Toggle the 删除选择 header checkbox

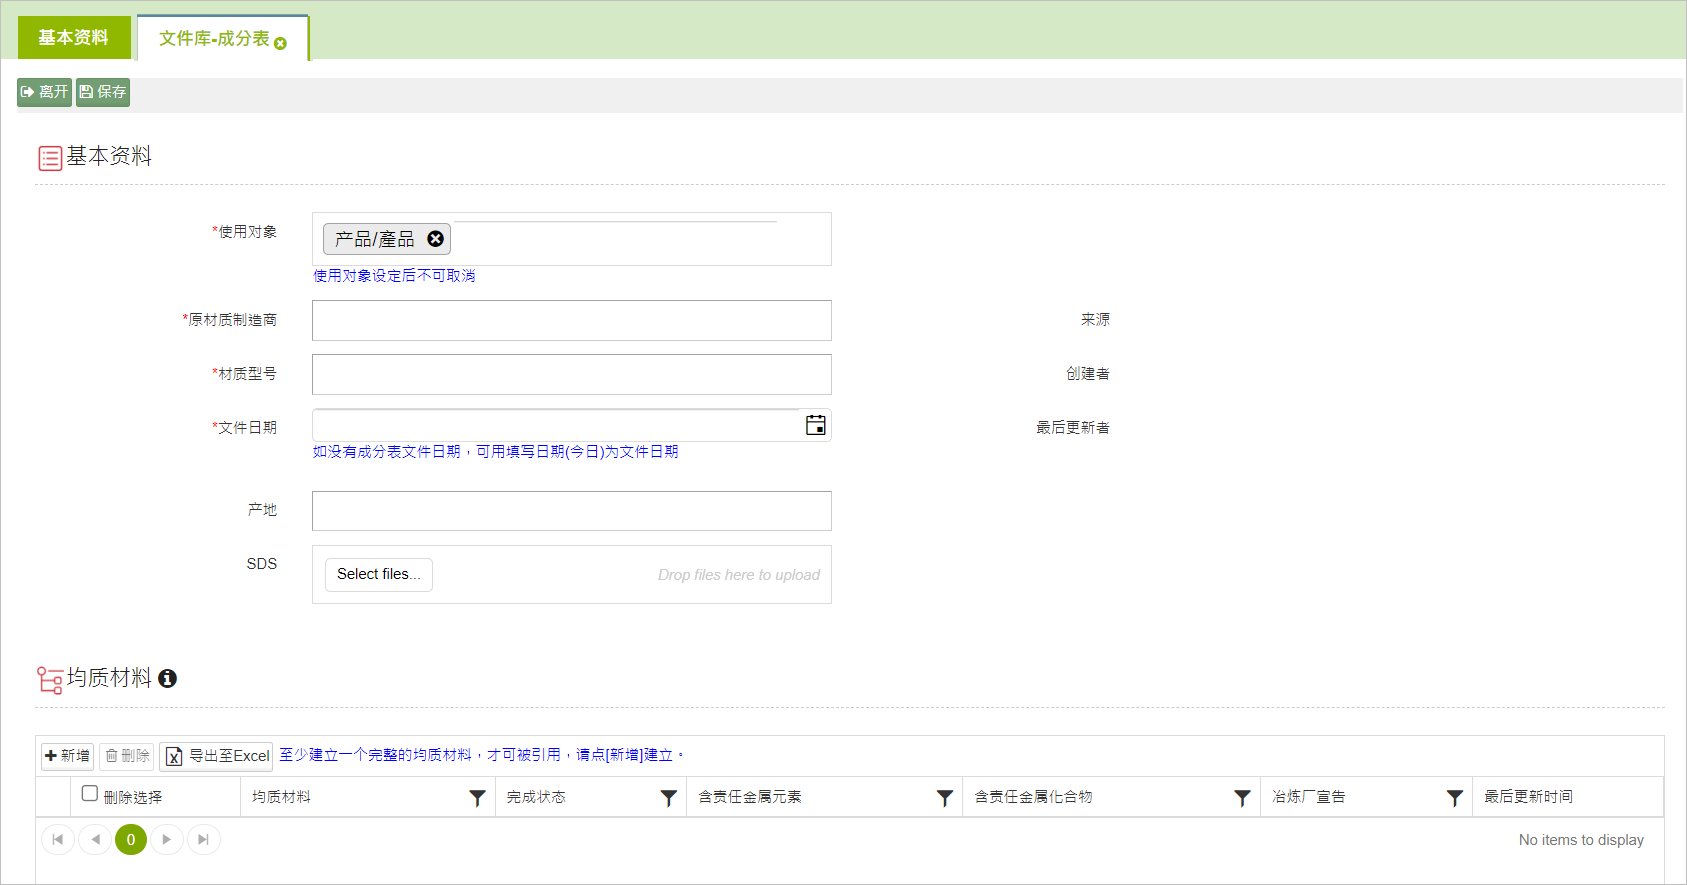pos(90,793)
